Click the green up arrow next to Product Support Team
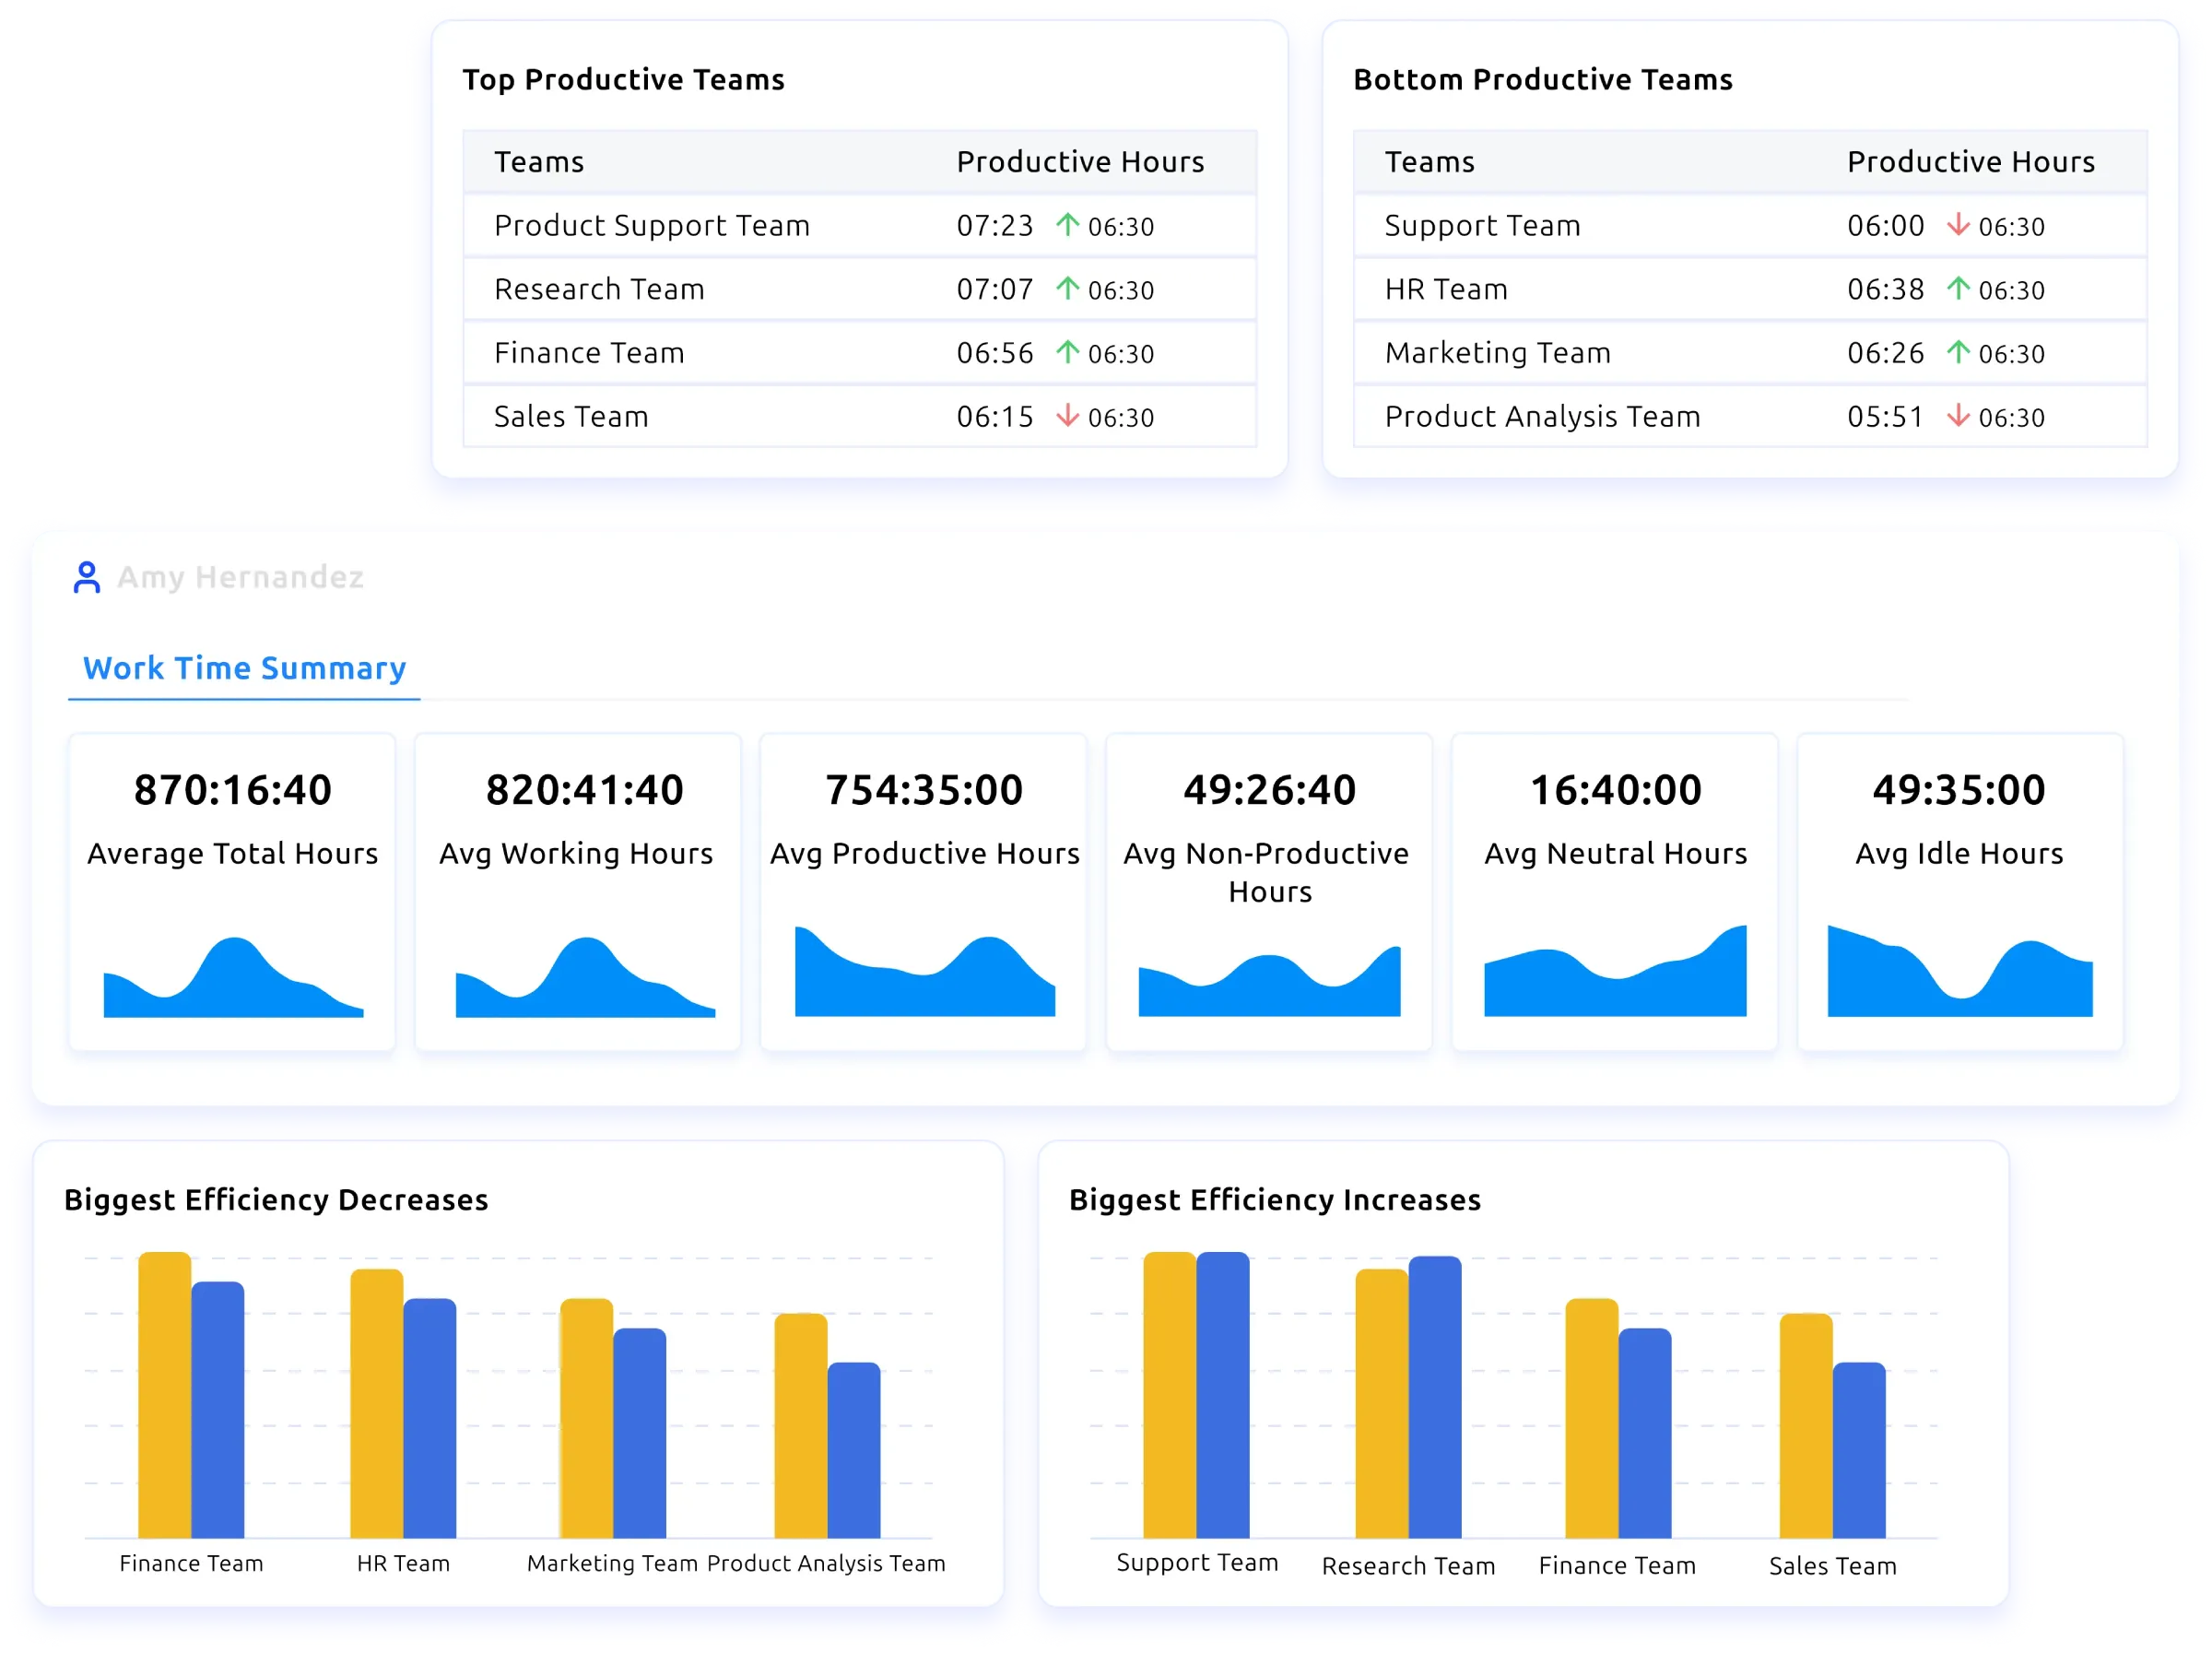Screen dimensions: 2212x1653 pyautogui.click(x=1068, y=225)
